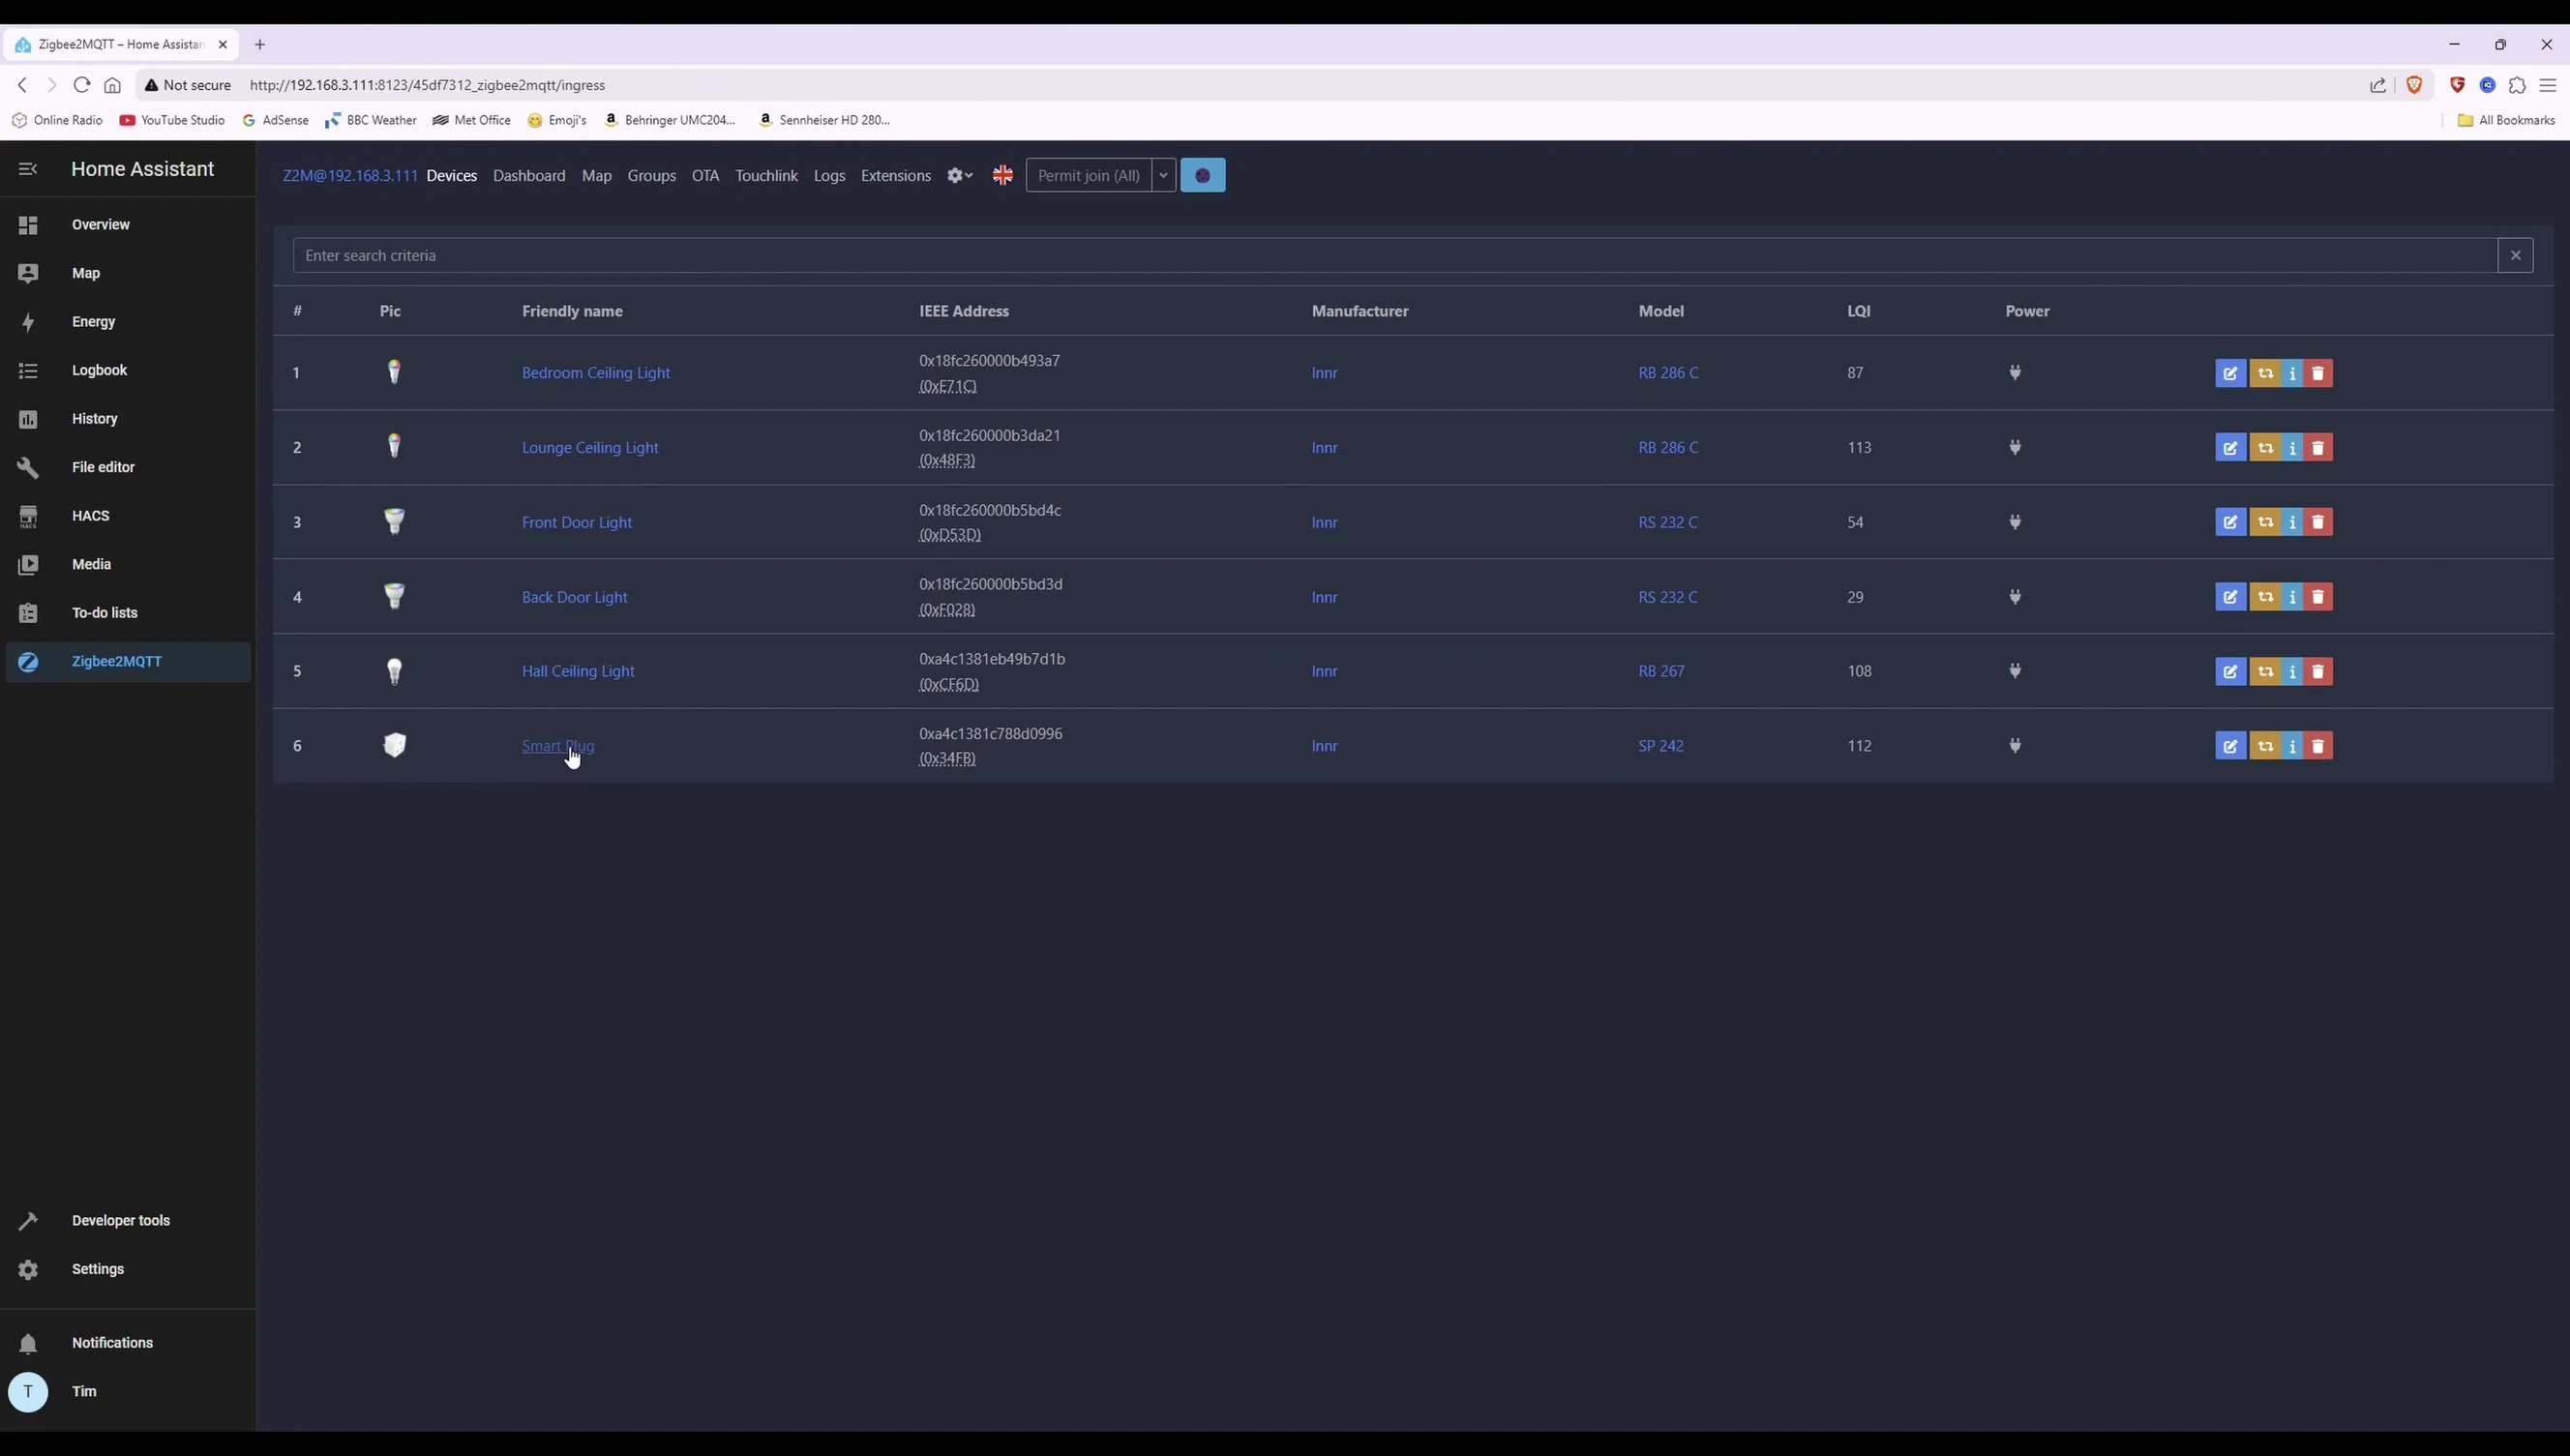
Task: Sort table by LQI column header
Action: (1858, 311)
